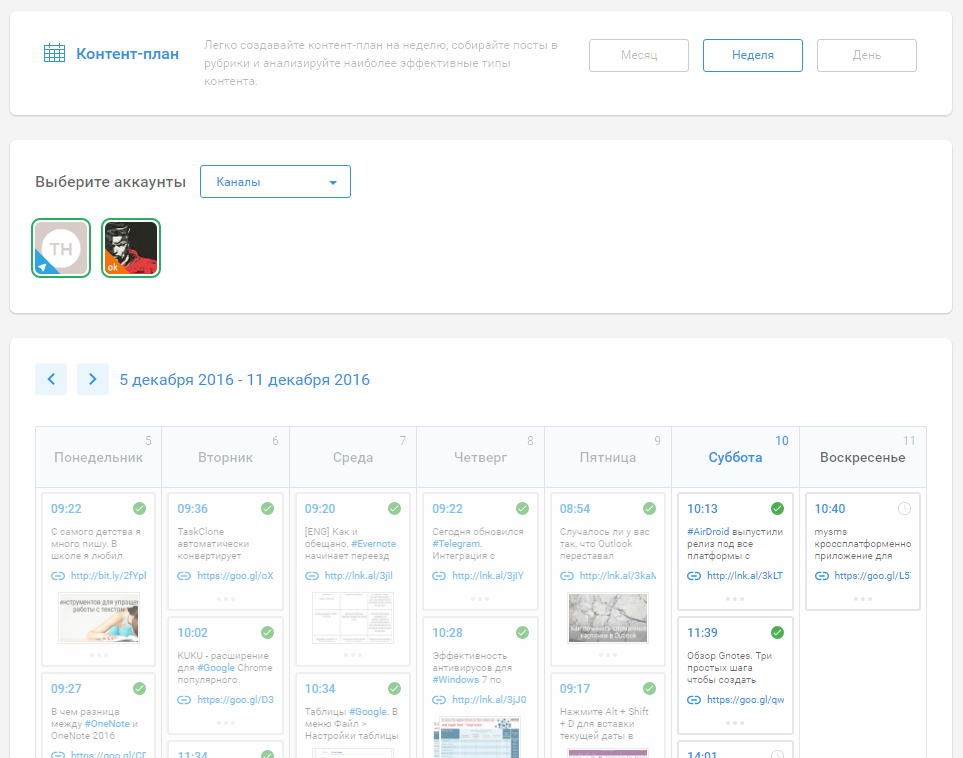963x758 pixels.
Task: Toggle the OK account with portrait avatar
Action: coord(131,248)
